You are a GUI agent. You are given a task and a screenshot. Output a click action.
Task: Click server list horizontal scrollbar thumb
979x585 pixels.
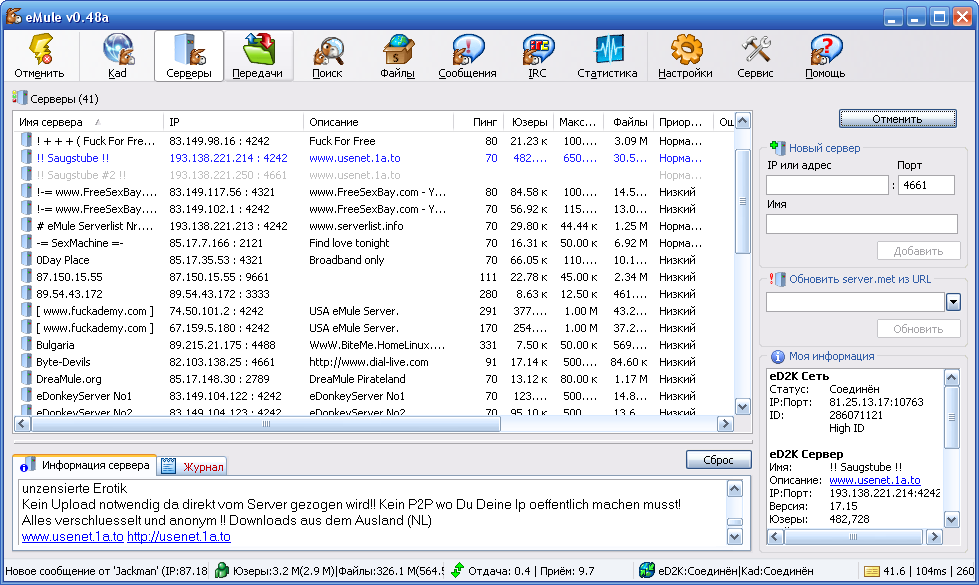(266, 424)
